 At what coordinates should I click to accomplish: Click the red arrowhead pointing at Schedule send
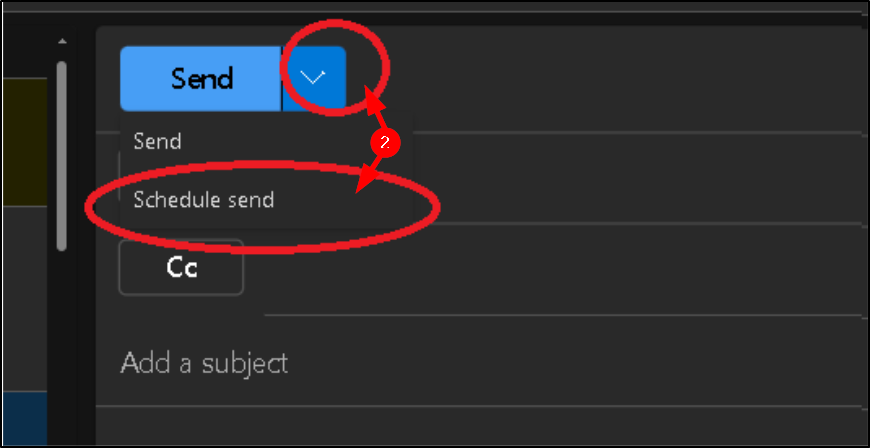pyautogui.click(x=365, y=183)
